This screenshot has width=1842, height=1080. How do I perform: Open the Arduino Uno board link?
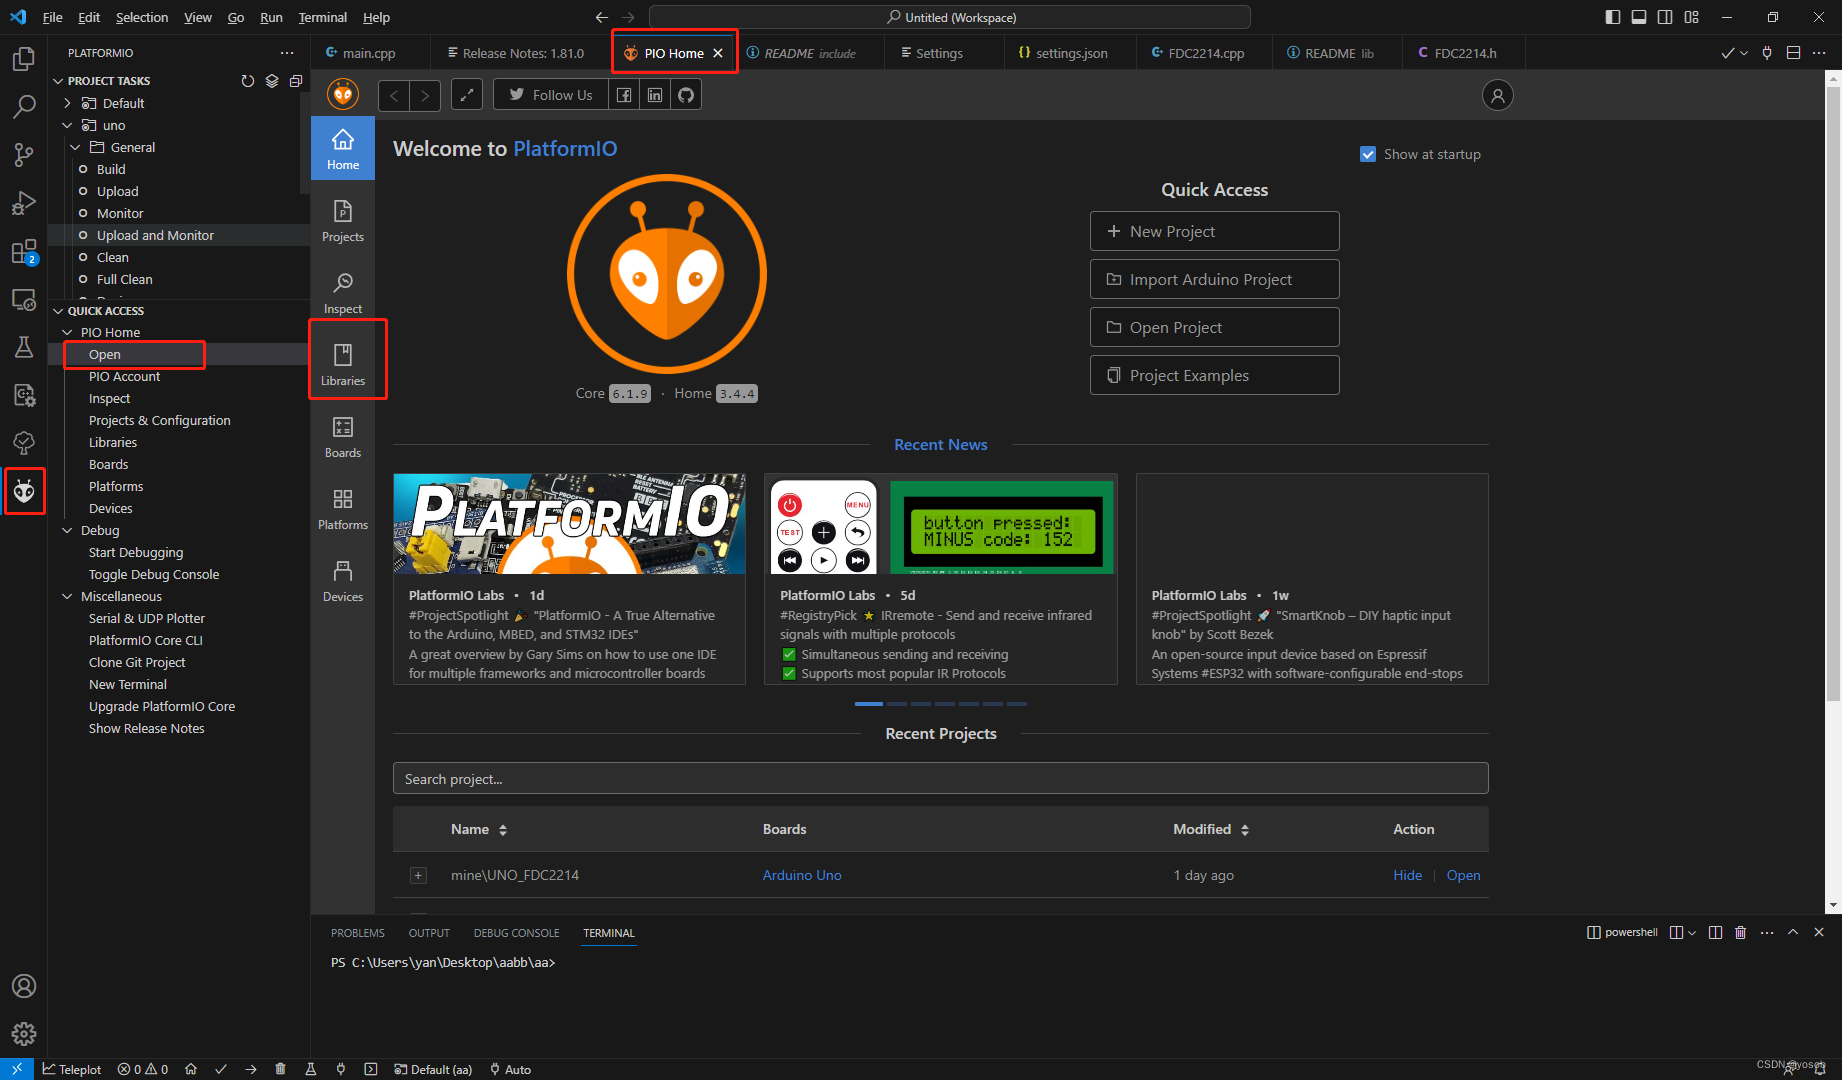click(802, 875)
